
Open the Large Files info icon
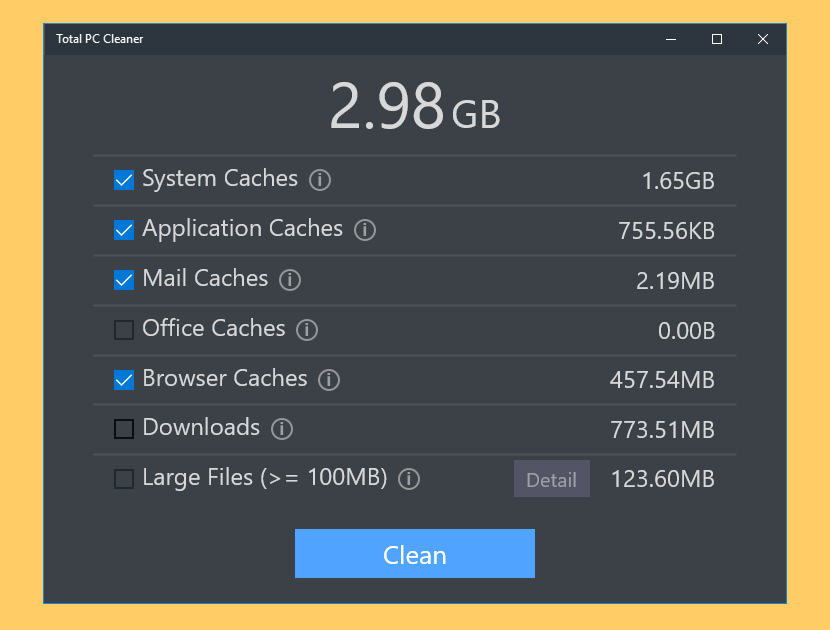[409, 479]
